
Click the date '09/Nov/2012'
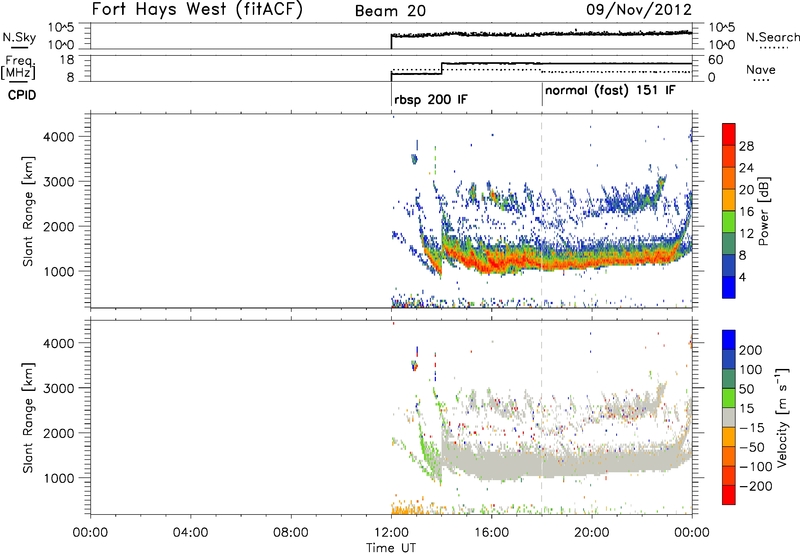(639, 10)
